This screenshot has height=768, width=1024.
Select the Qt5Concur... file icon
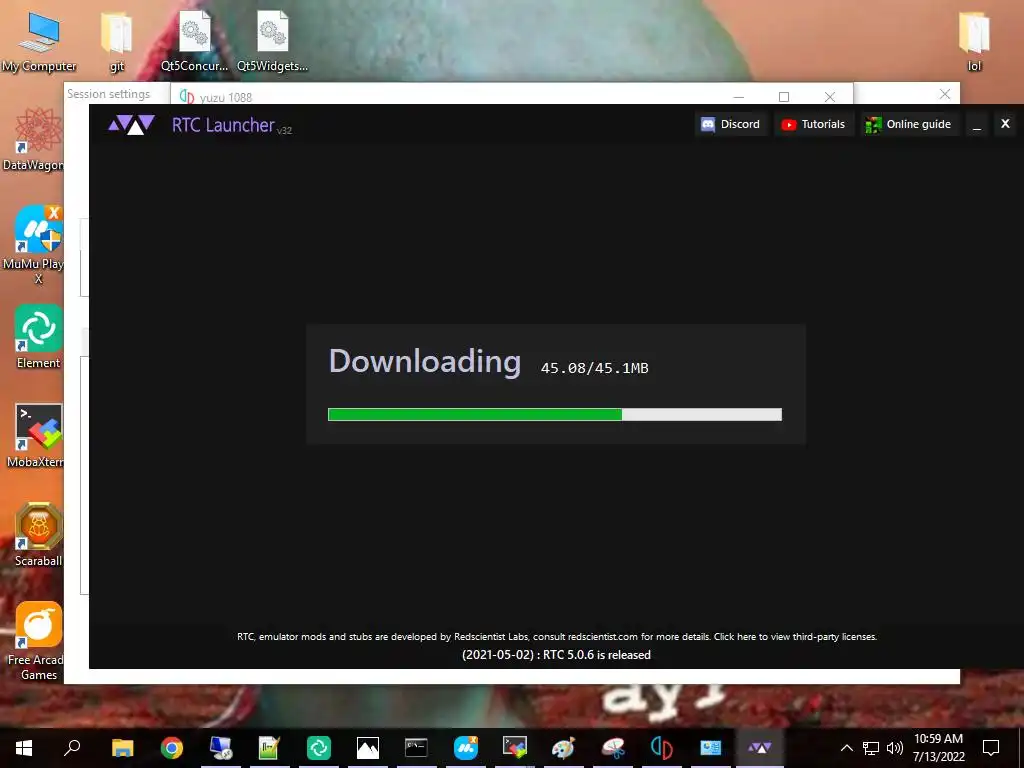pyautogui.click(x=195, y=41)
